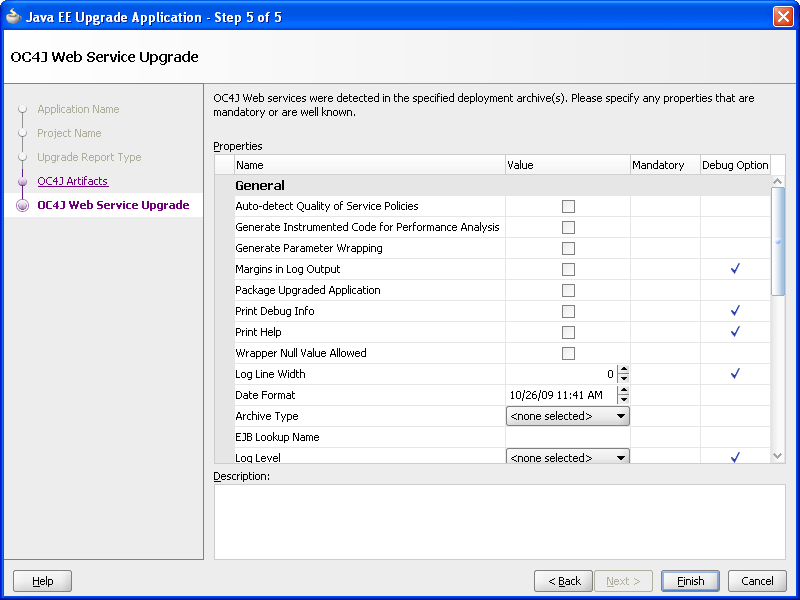800x600 pixels.
Task: Click the debug option check mark for Print Debug Info
Action: [x=735, y=311]
